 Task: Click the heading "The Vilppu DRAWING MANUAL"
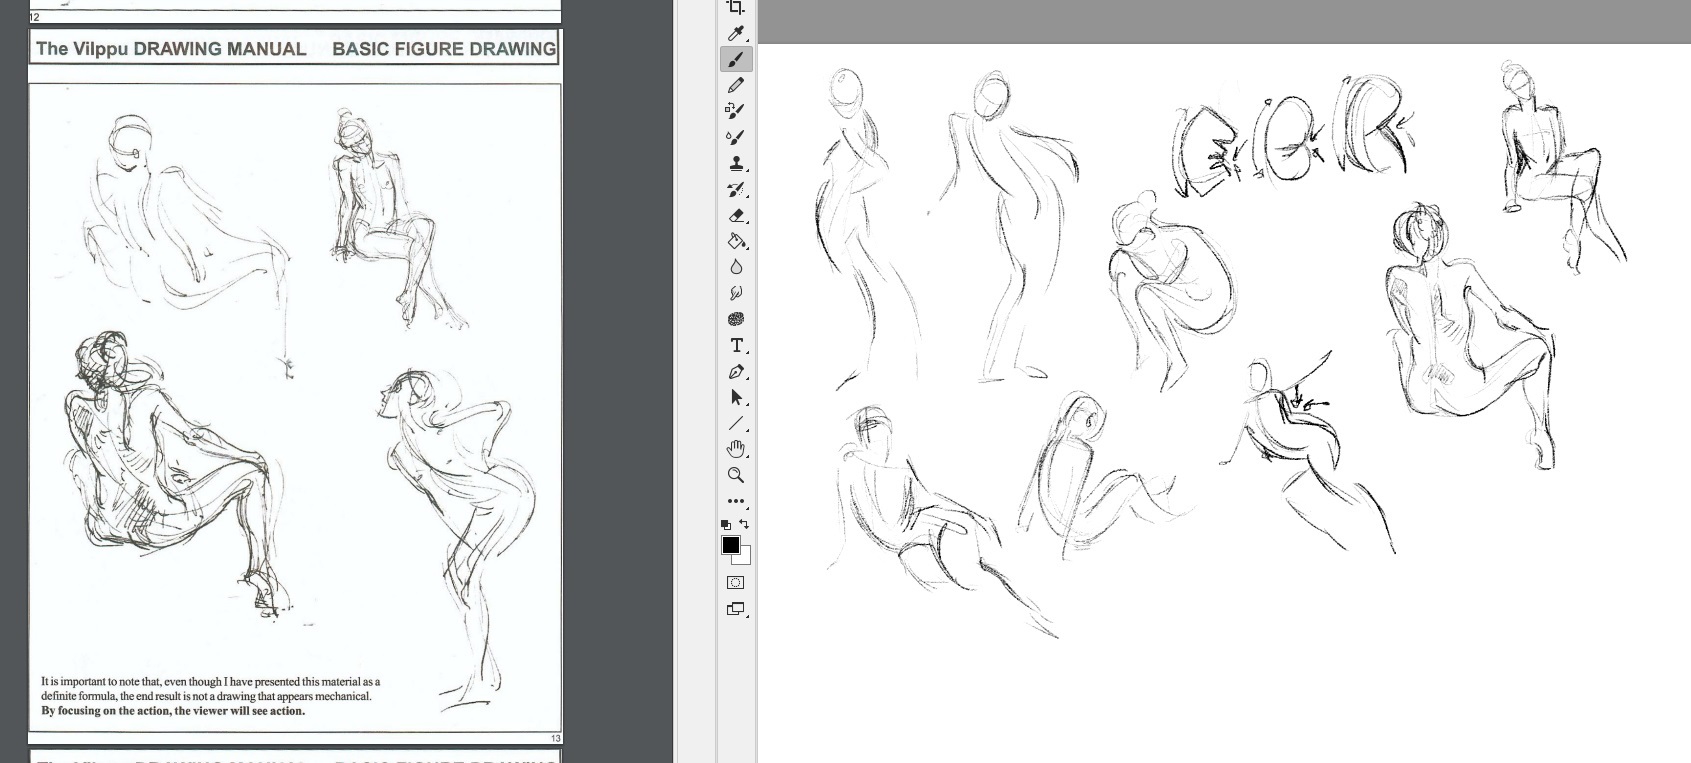click(171, 48)
